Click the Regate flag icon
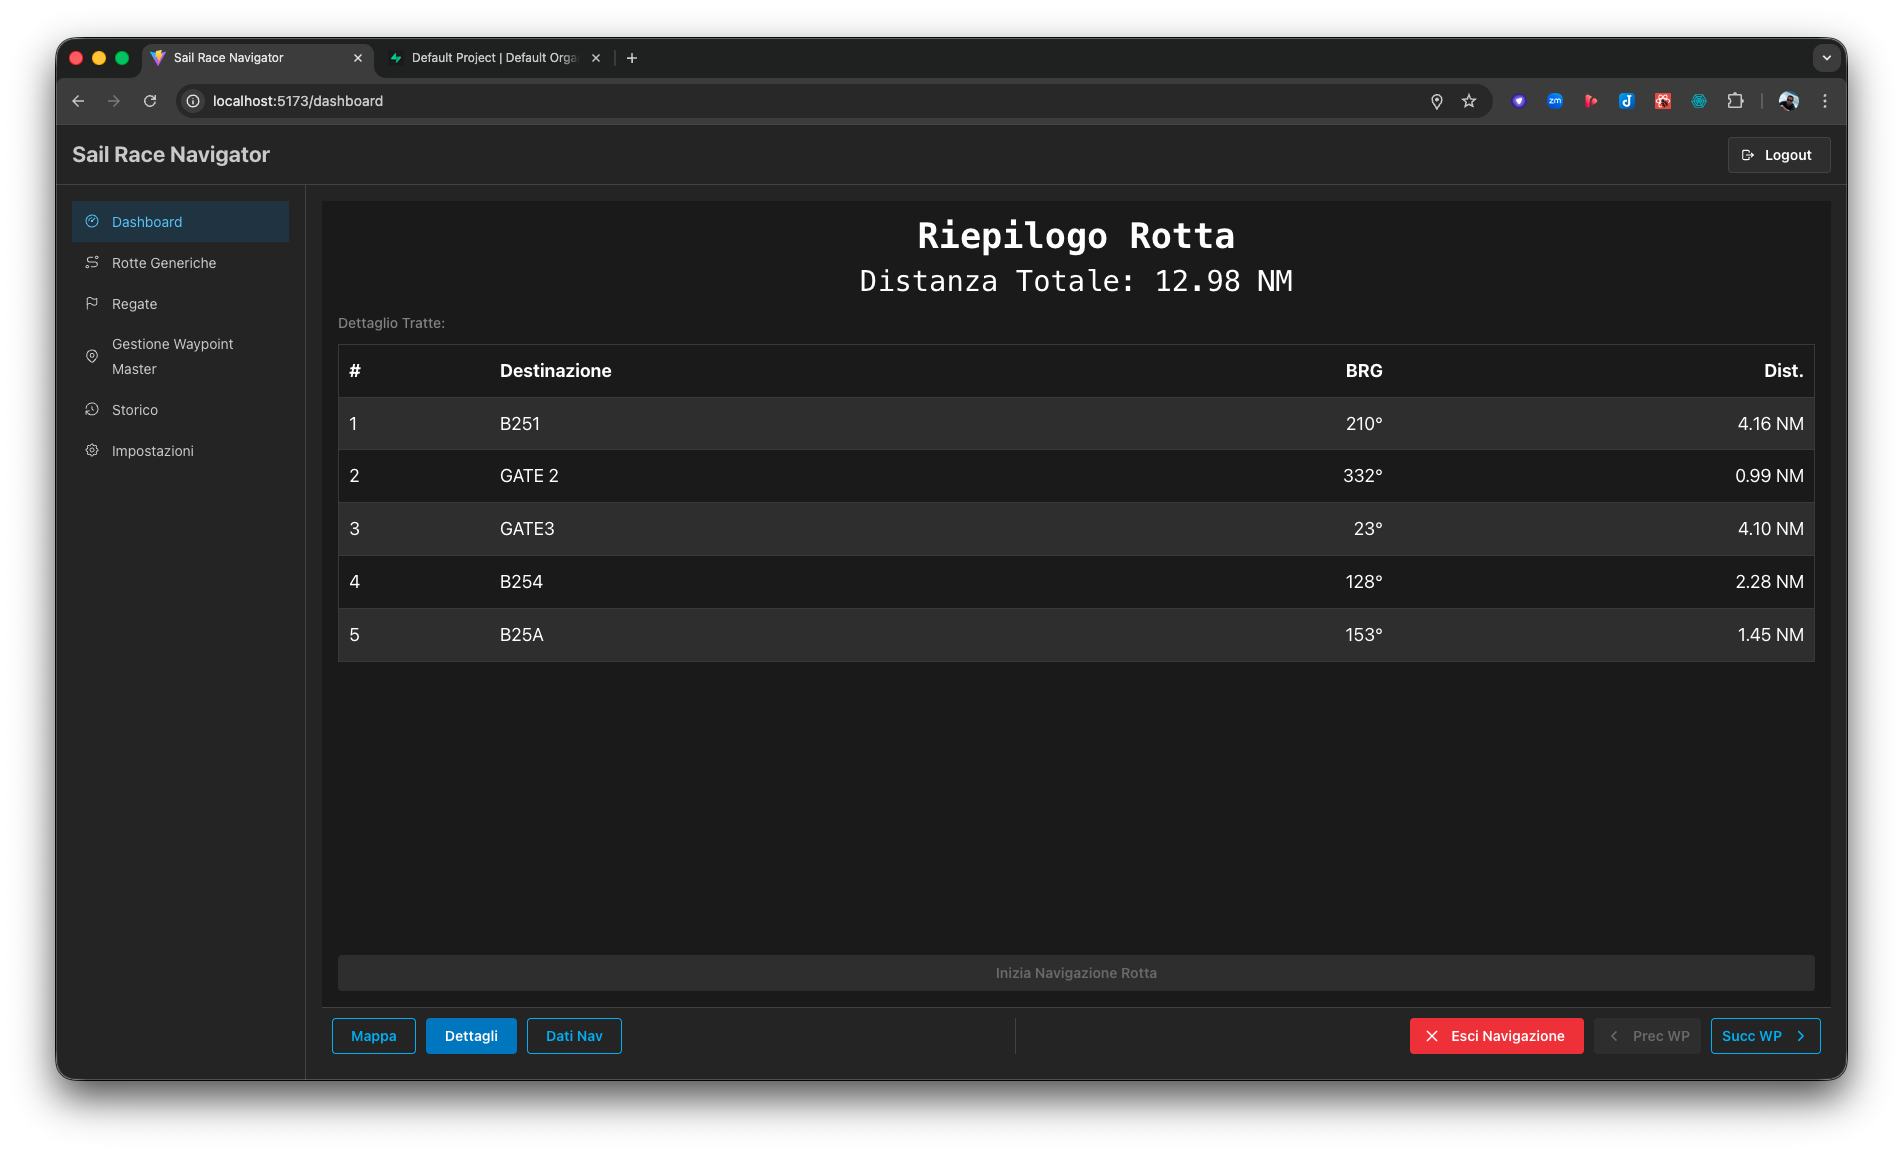The height and width of the screenshot is (1154, 1903). tap(92, 303)
